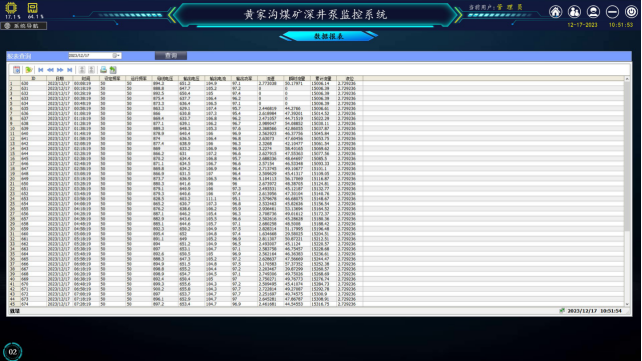Click the 02 circular indicator

[x=13, y=352]
